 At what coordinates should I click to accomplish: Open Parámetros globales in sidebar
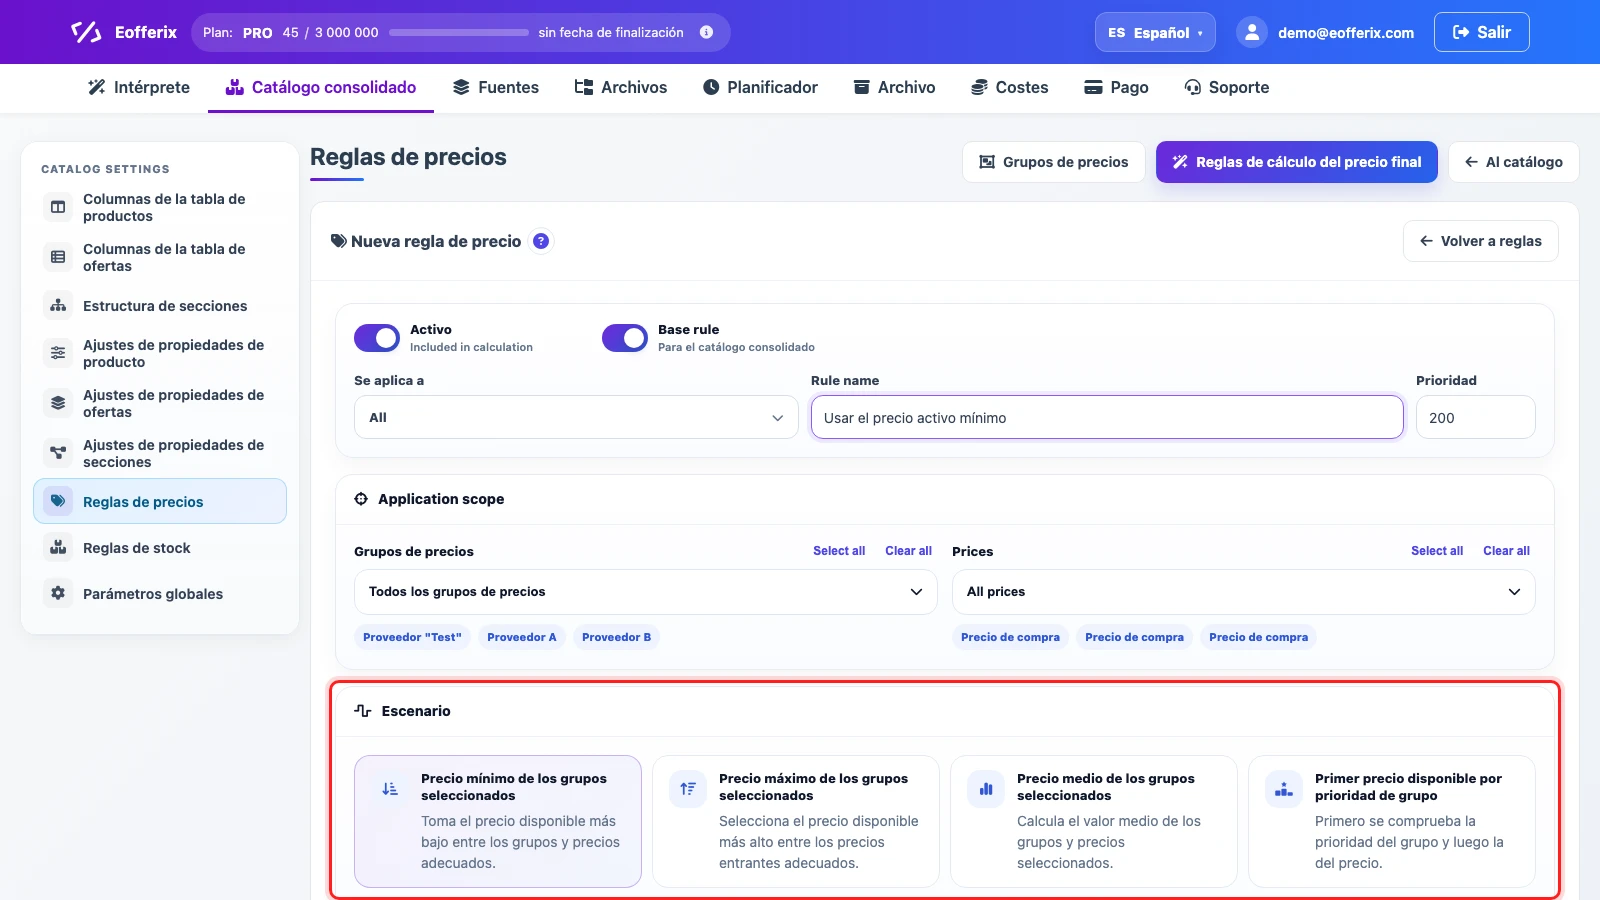pyautogui.click(x=160, y=593)
